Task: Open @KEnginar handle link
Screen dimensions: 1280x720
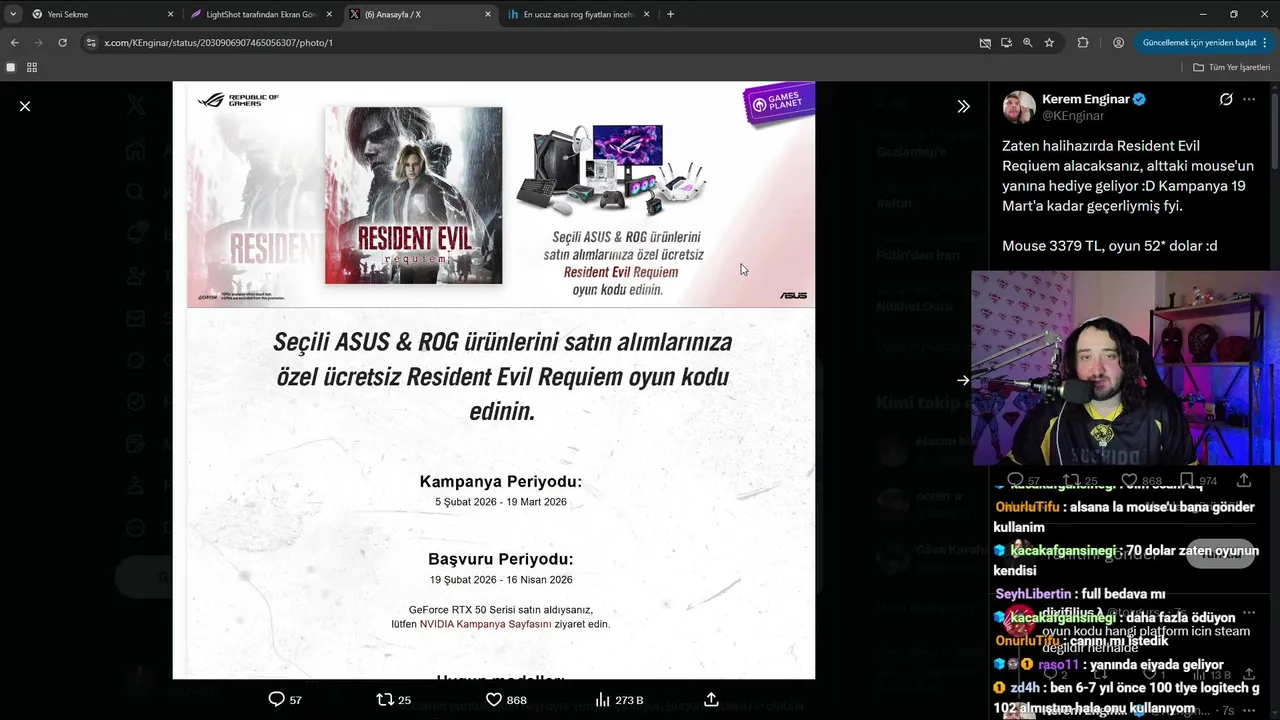Action: click(1073, 116)
